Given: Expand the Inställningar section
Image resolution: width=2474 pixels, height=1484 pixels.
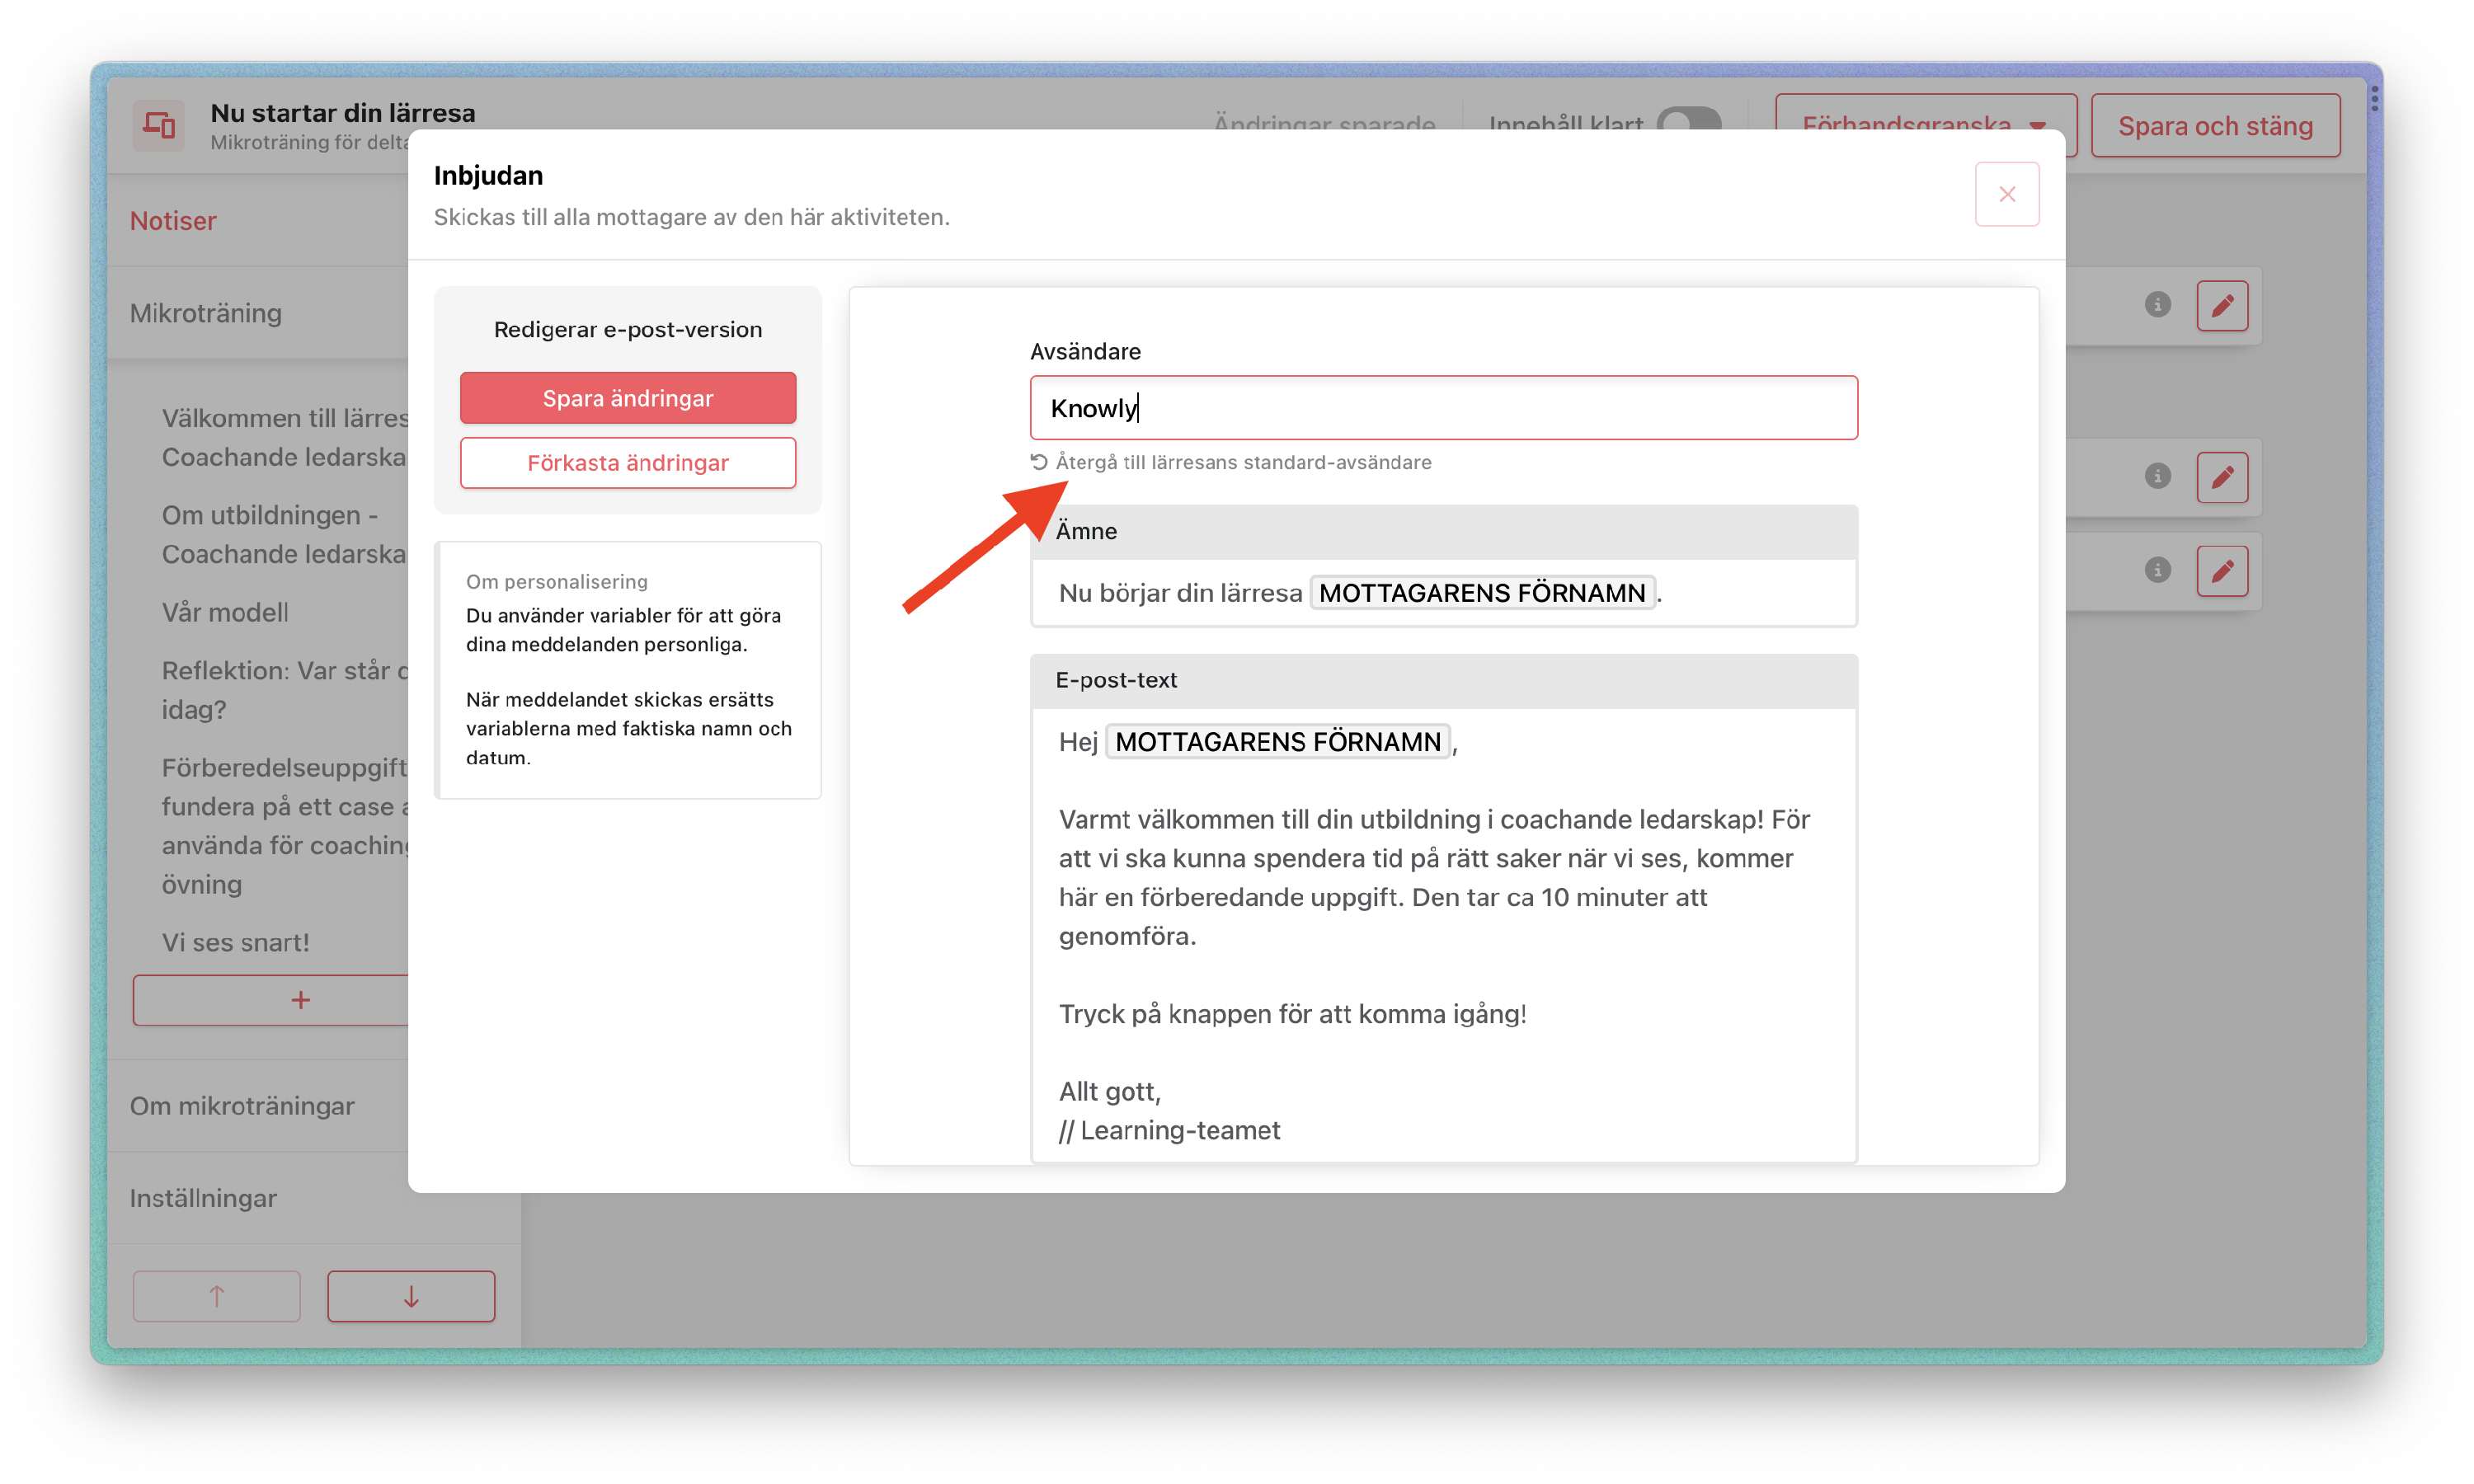Looking at the screenshot, I should tap(203, 1198).
